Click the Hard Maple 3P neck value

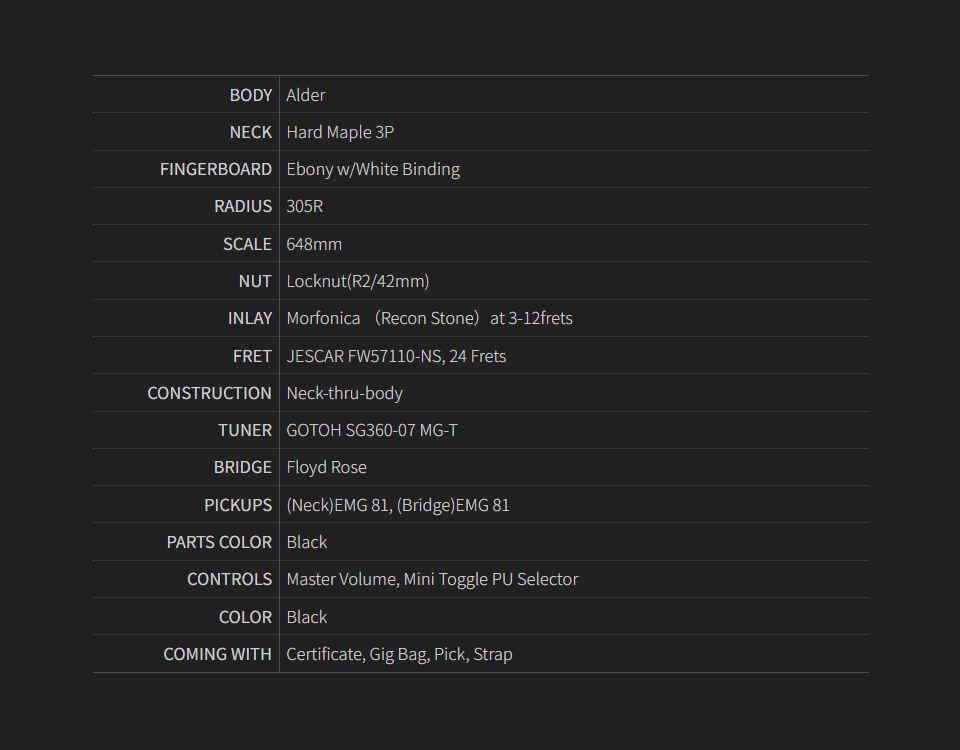click(x=340, y=132)
